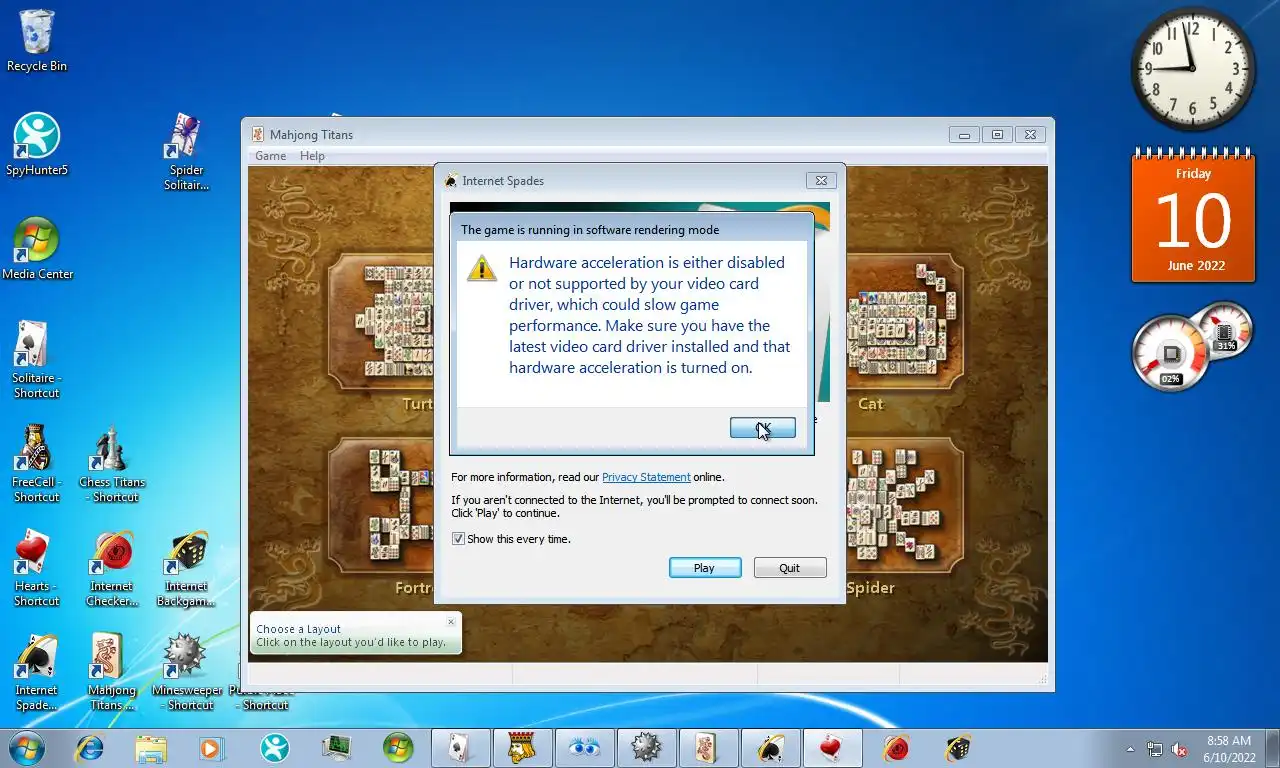
Task: Select the SpyHunter5 desktop shortcut
Action: (x=37, y=144)
